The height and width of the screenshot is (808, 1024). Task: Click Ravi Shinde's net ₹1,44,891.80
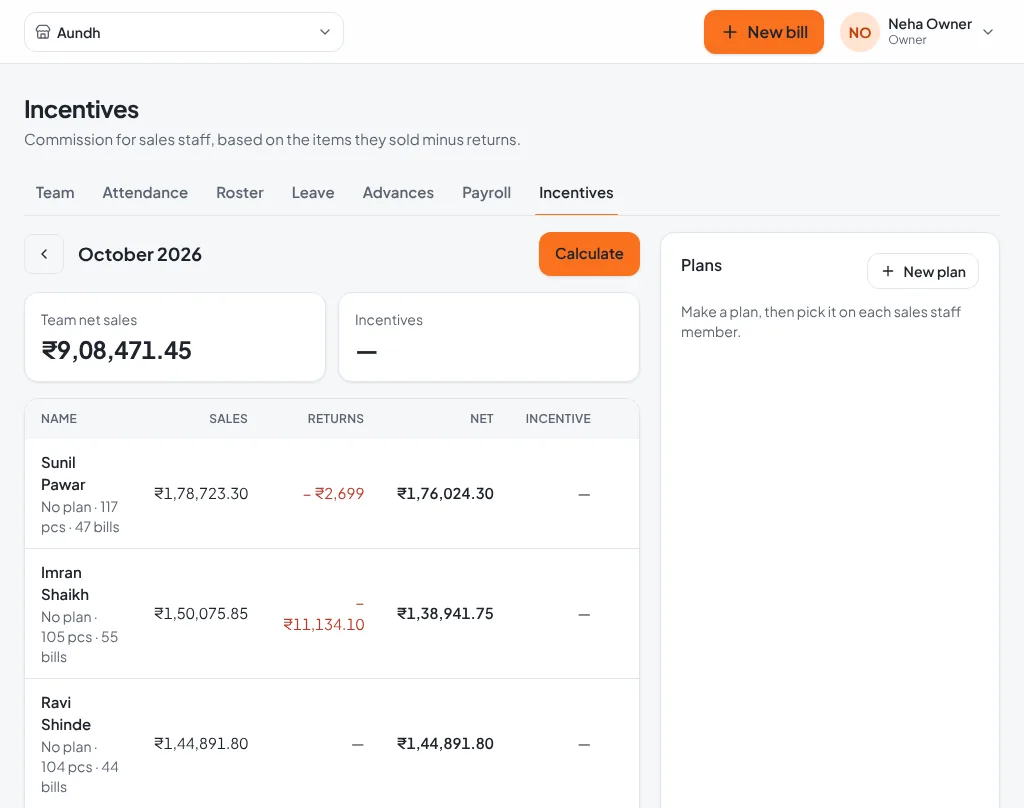(445, 744)
